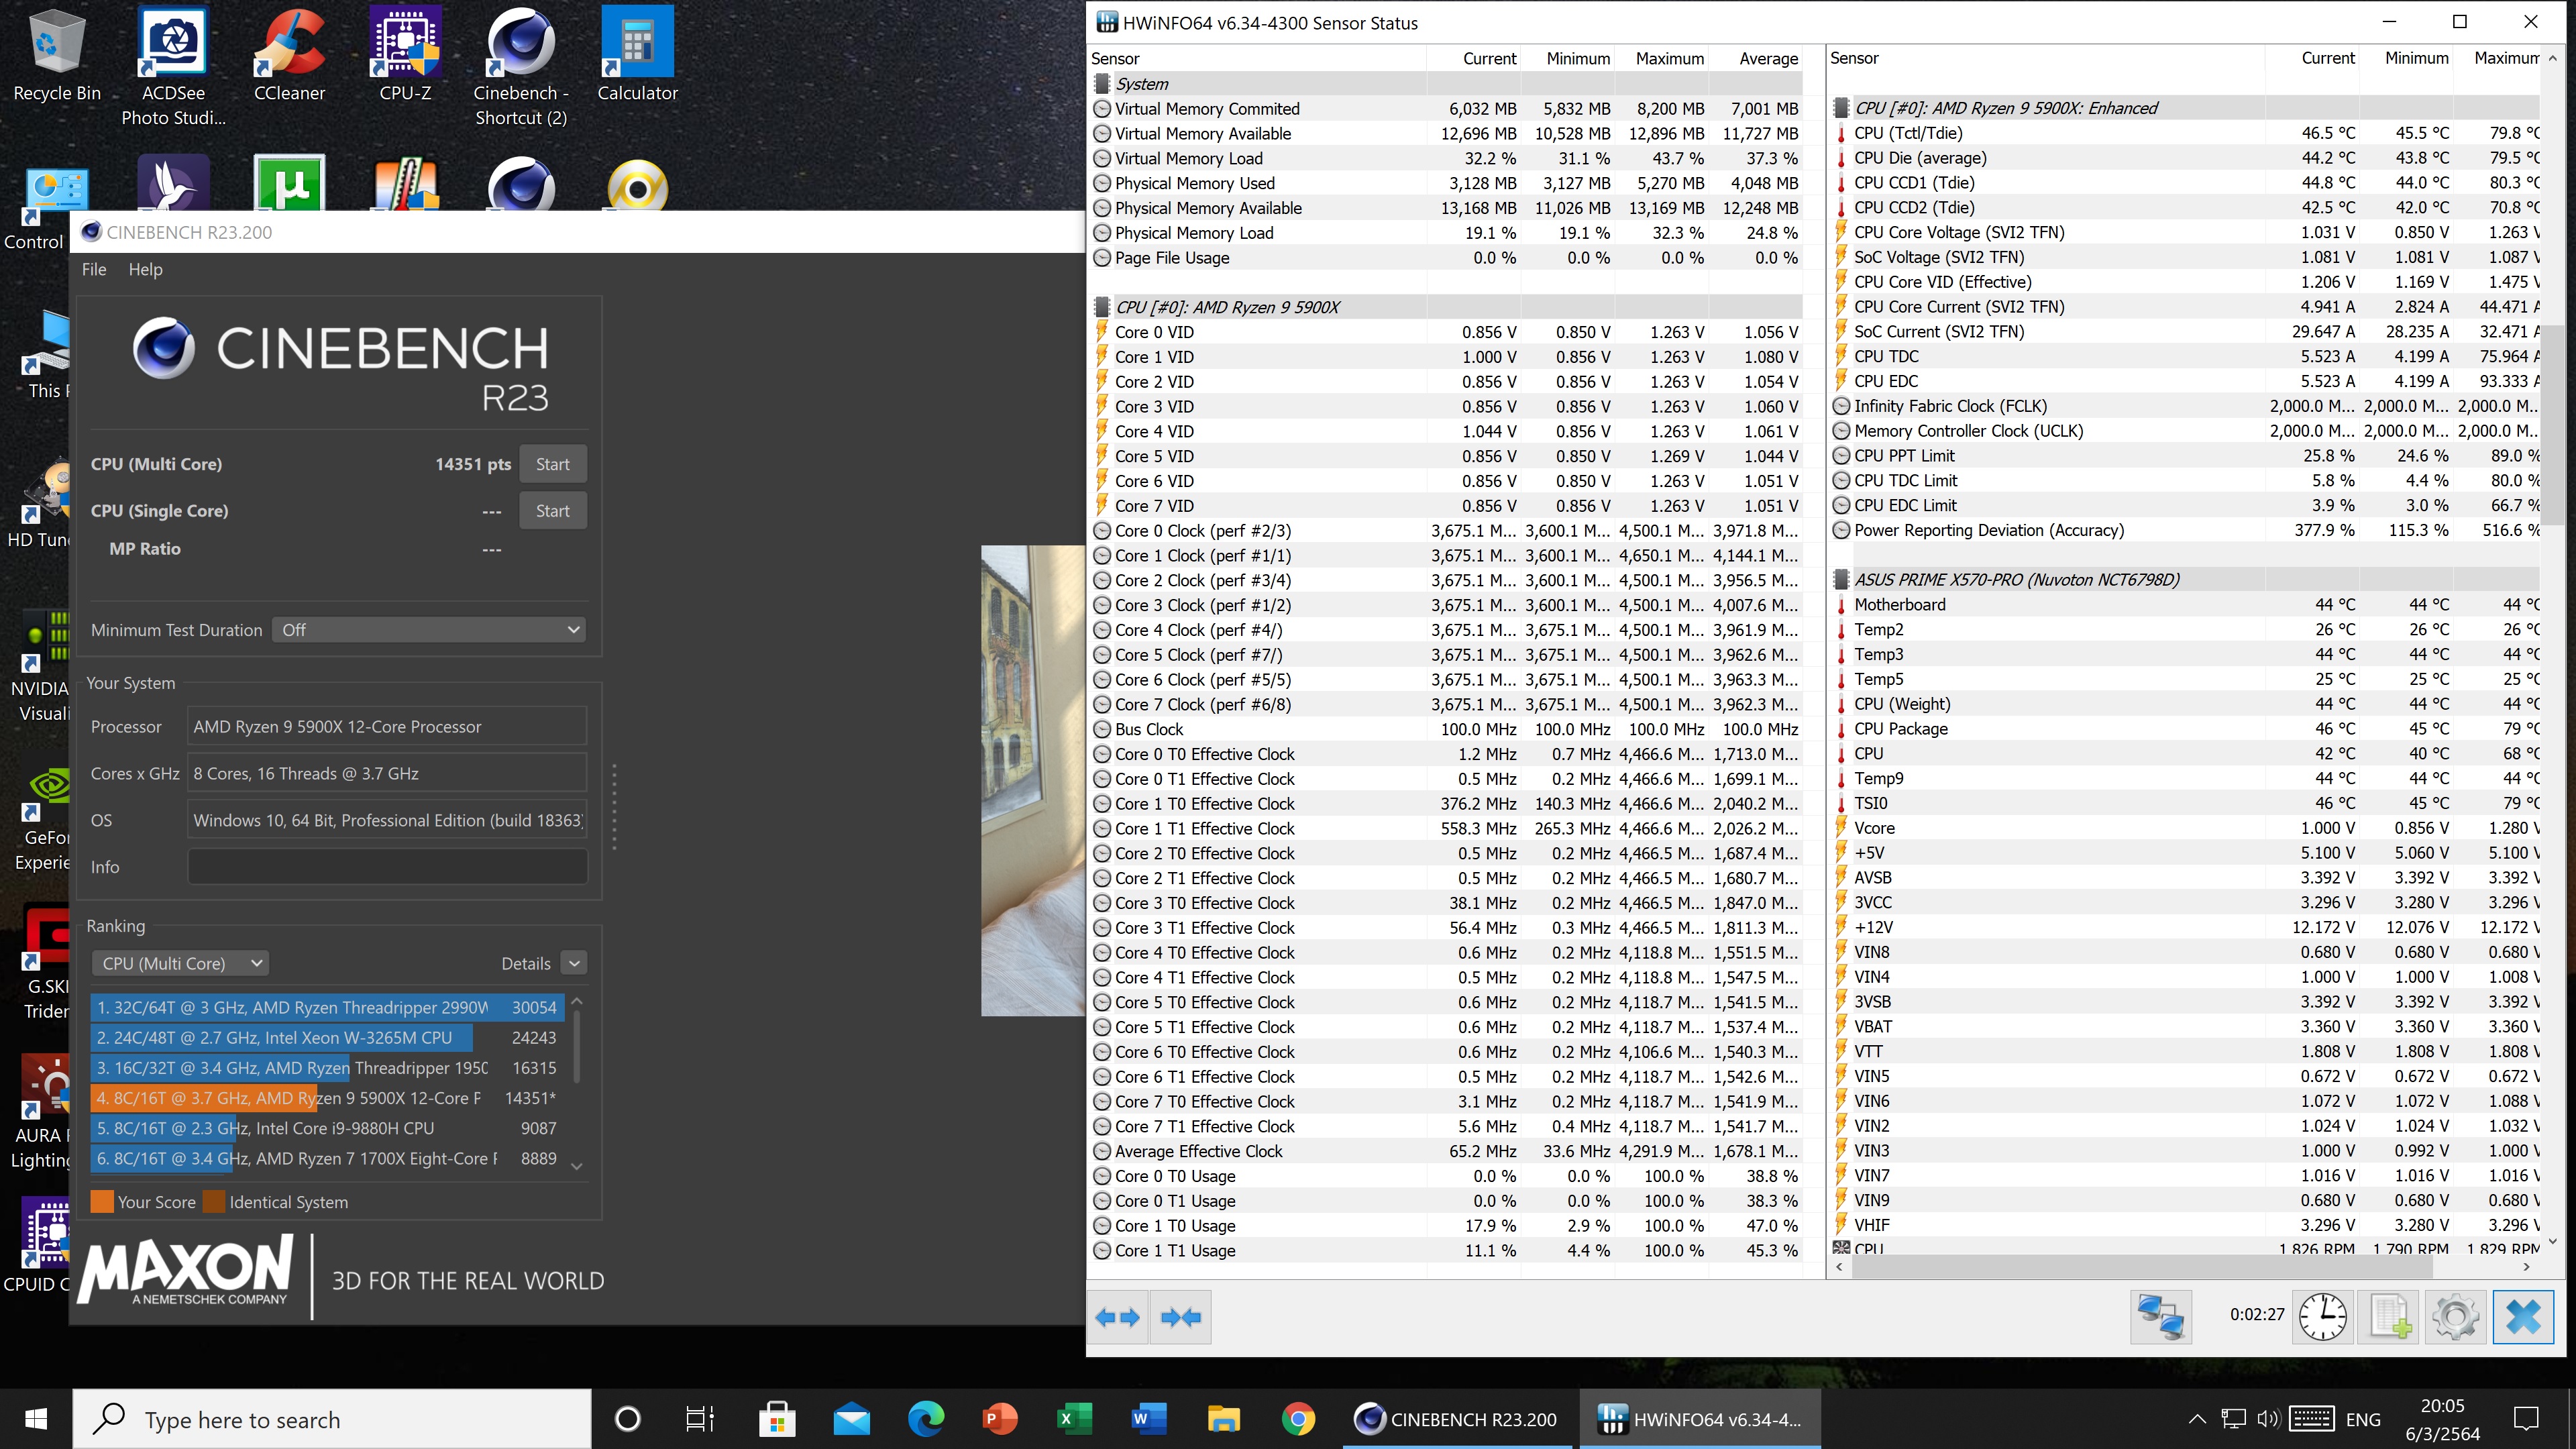Select Intel Xeon W-3265M ranking entry

[x=328, y=1038]
